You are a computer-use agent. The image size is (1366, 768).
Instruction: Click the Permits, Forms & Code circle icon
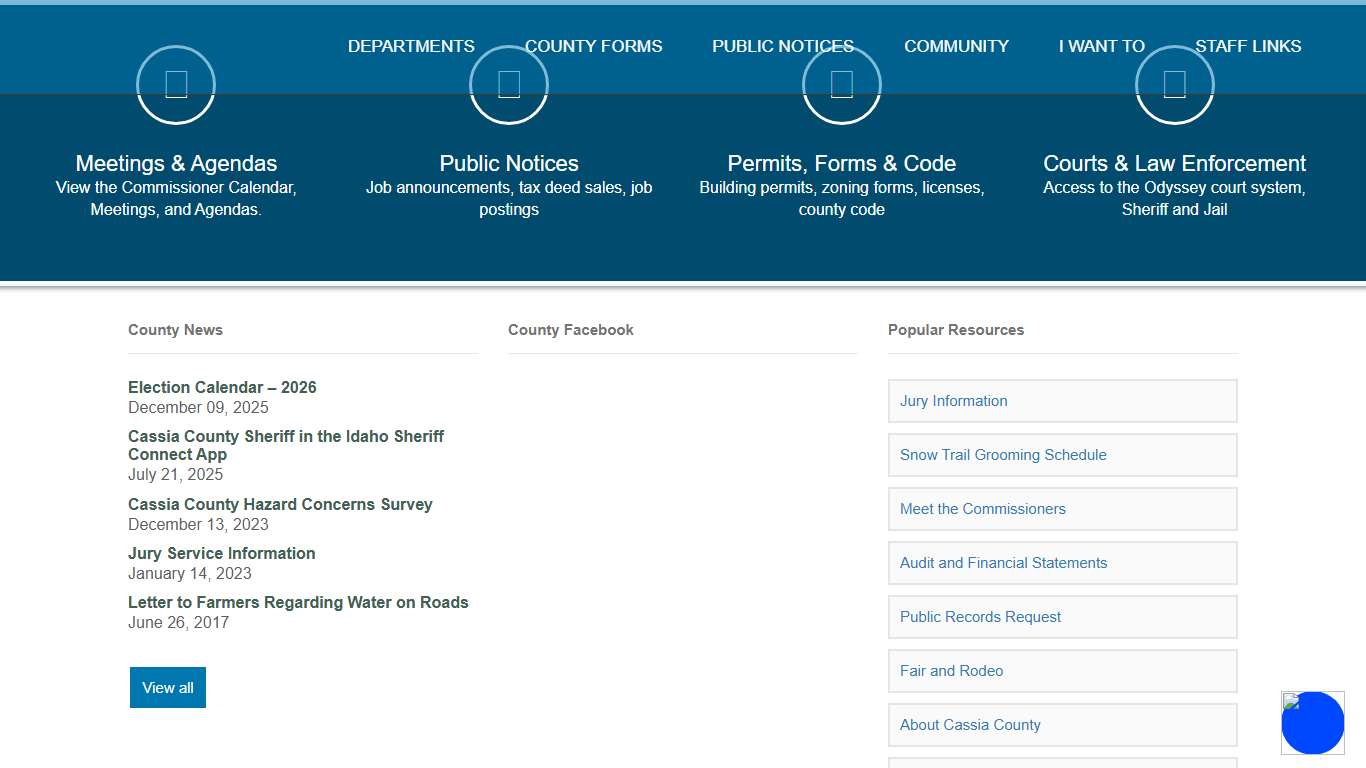(841, 86)
